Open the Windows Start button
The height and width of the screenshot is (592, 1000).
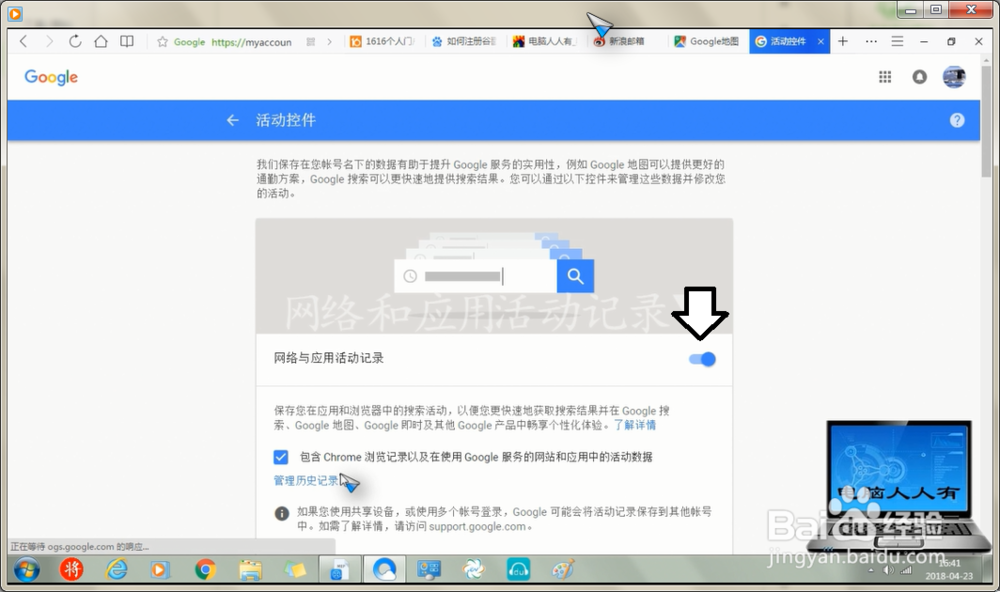coord(27,570)
